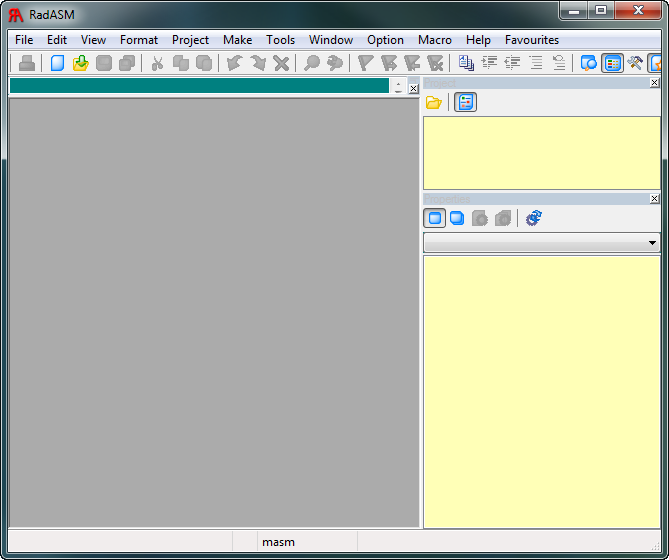Toggle the partially hidden rightmost toolbar button
This screenshot has width=669, height=560.
pyautogui.click(x=655, y=63)
